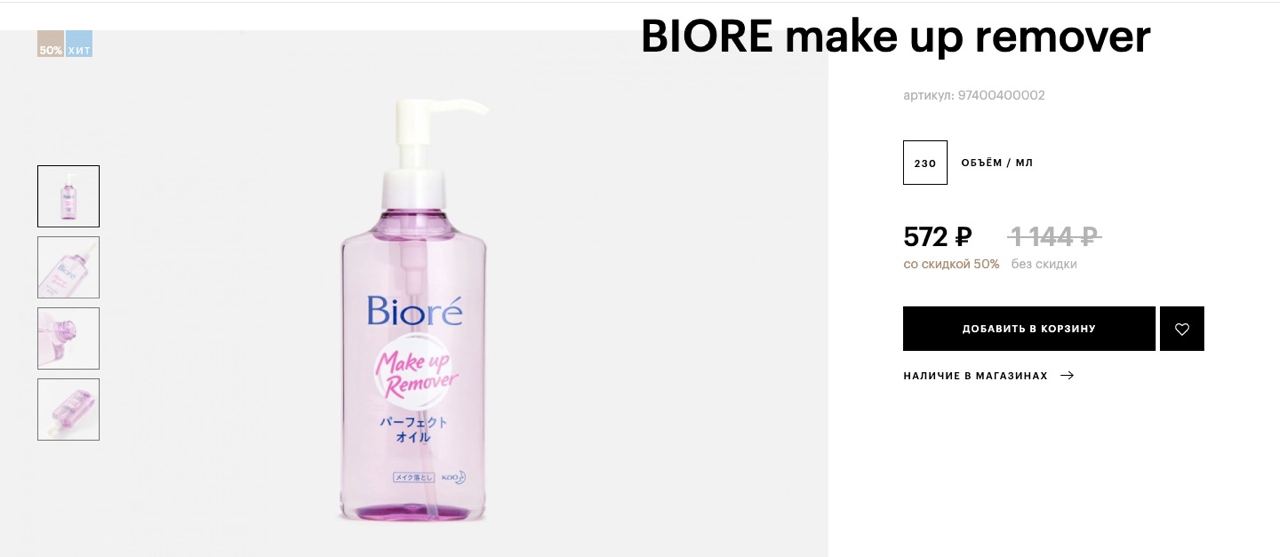Click the discounted price 572 ₽
The width and height of the screenshot is (1280, 557).
click(937, 237)
